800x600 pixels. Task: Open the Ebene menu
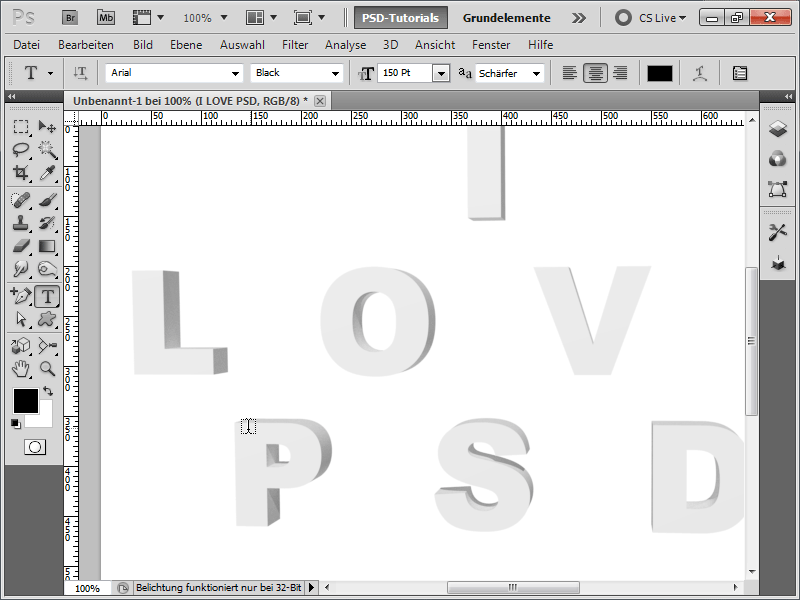186,45
